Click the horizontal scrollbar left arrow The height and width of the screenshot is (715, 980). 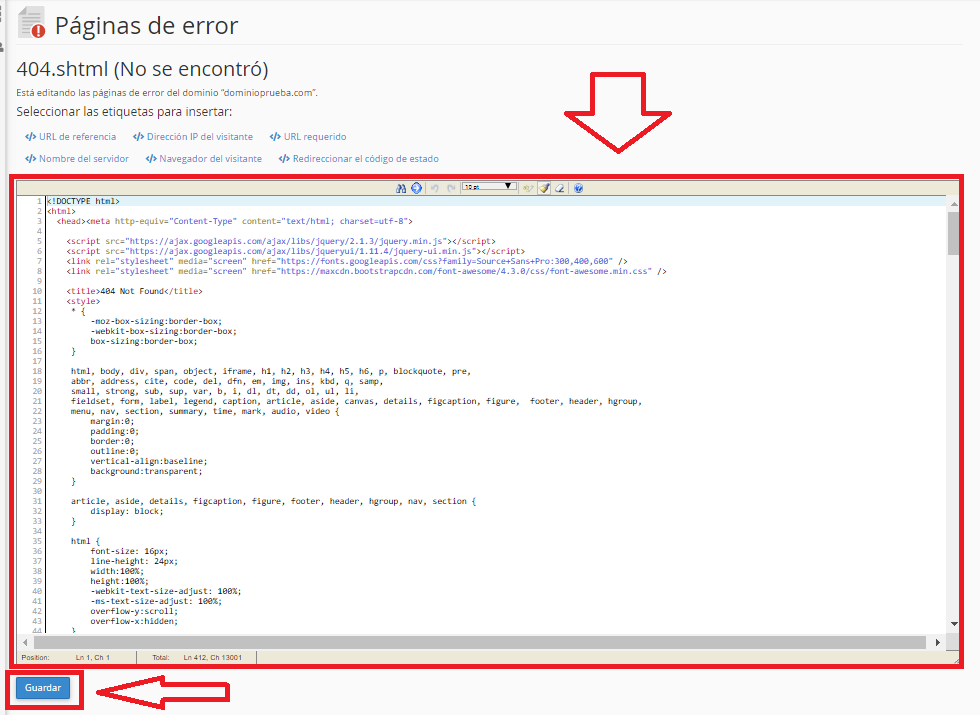(x=25, y=642)
